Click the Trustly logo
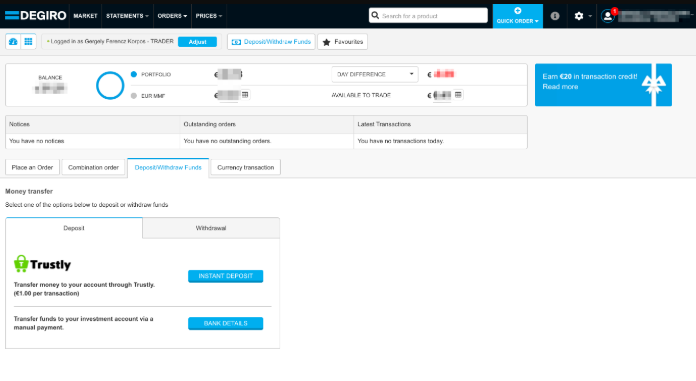 [42, 264]
